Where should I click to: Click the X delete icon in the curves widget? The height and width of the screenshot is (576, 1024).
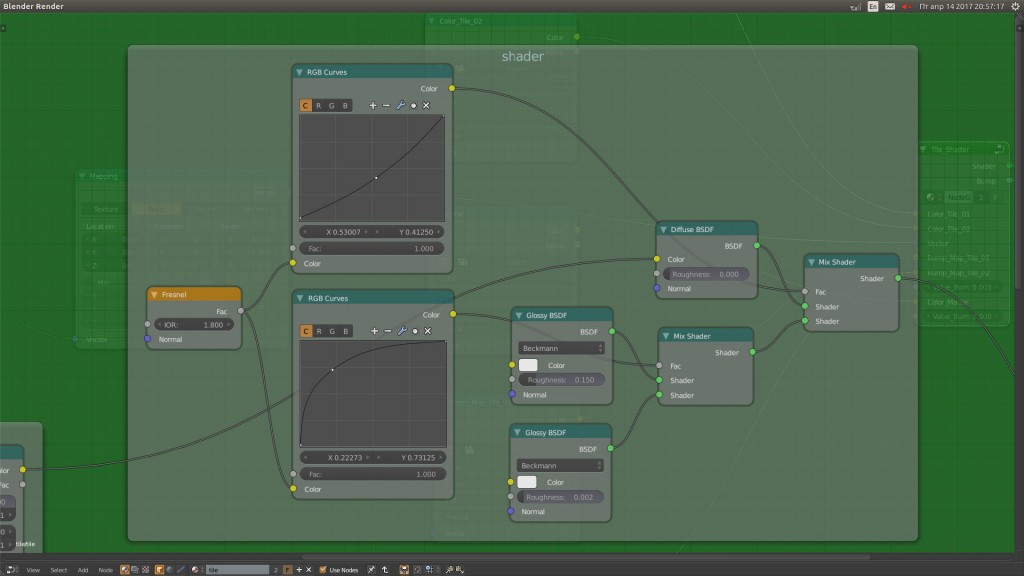pyautogui.click(x=426, y=105)
